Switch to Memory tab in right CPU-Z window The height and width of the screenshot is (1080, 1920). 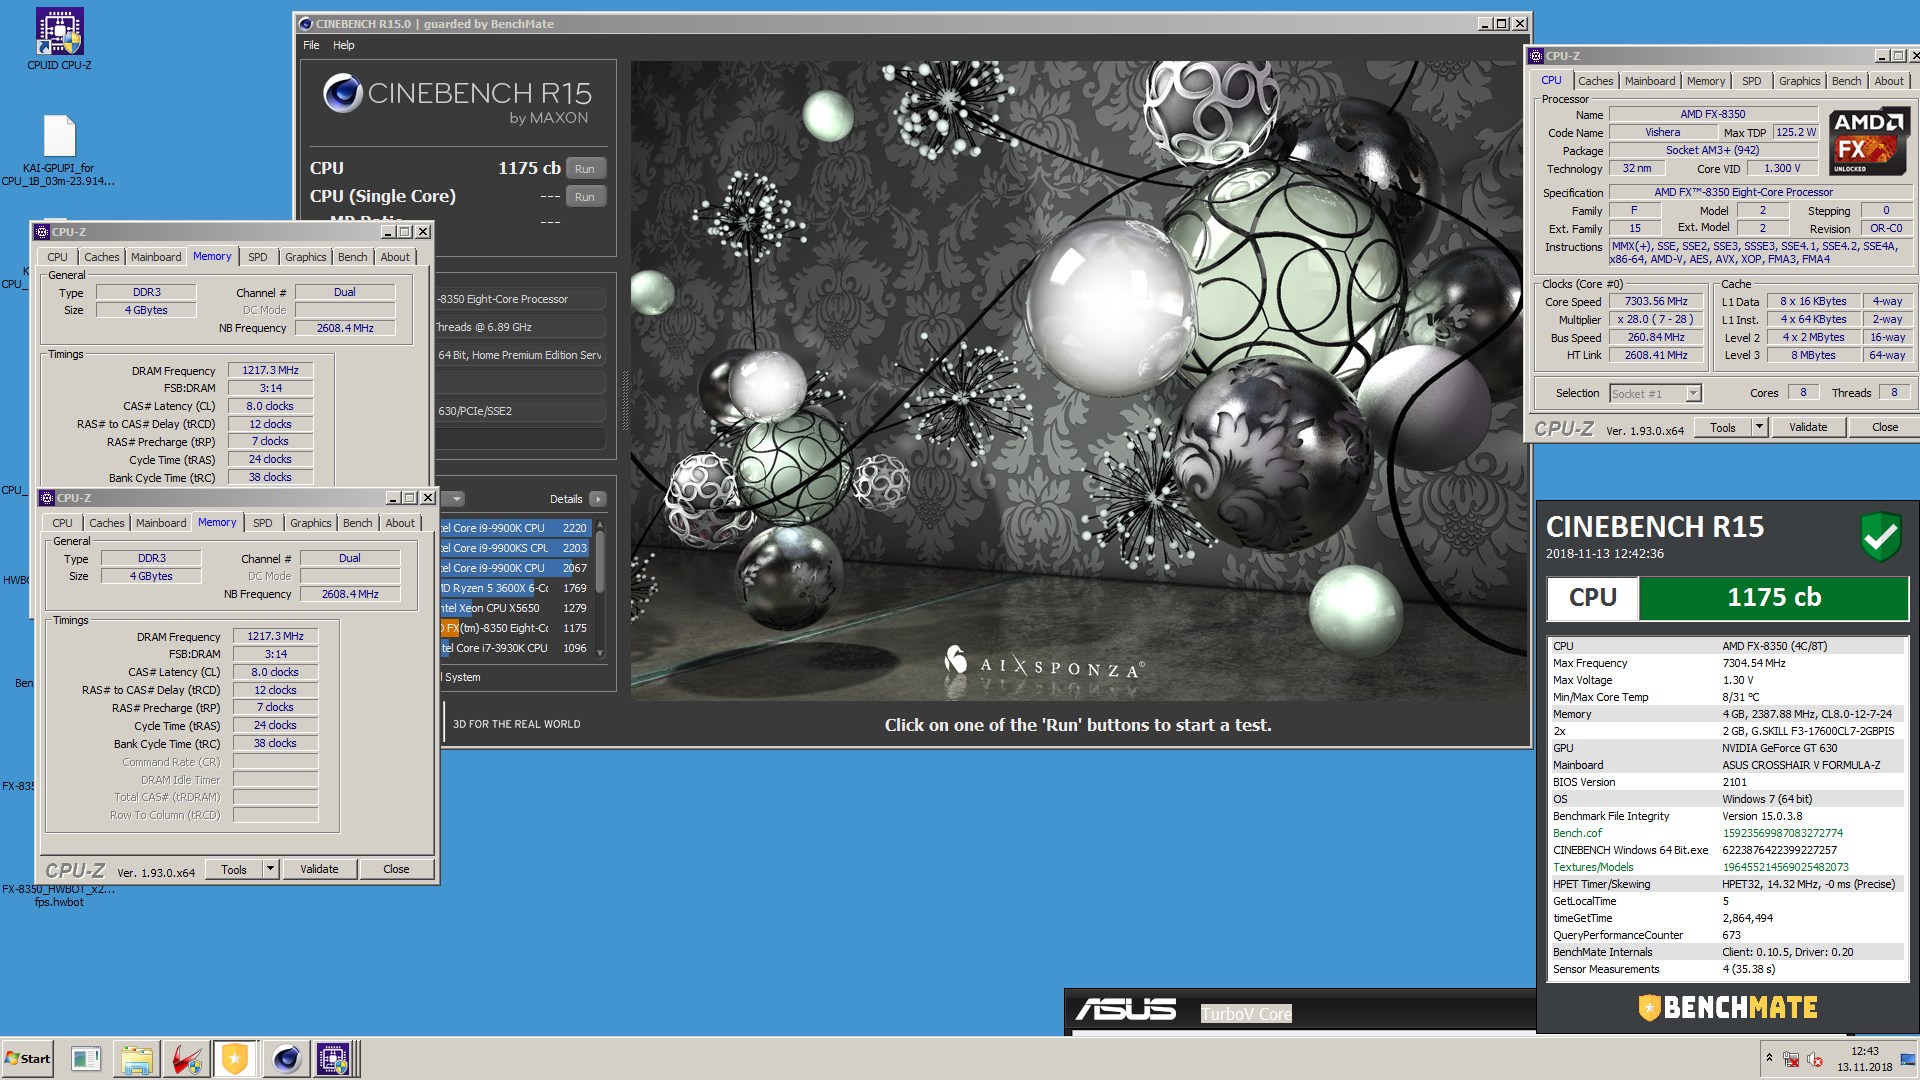1705,81
